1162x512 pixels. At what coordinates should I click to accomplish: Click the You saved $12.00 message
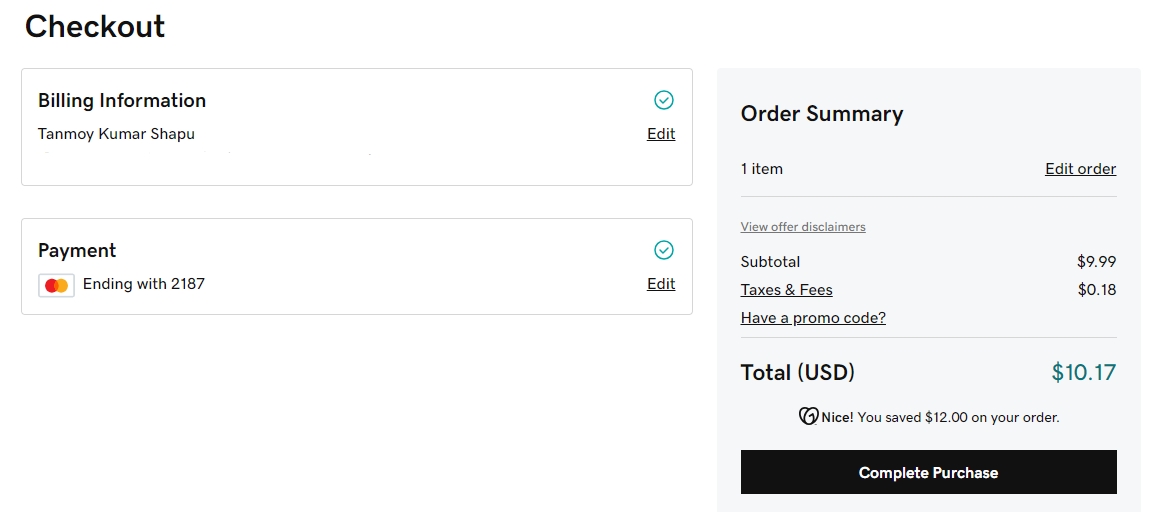[x=957, y=417]
